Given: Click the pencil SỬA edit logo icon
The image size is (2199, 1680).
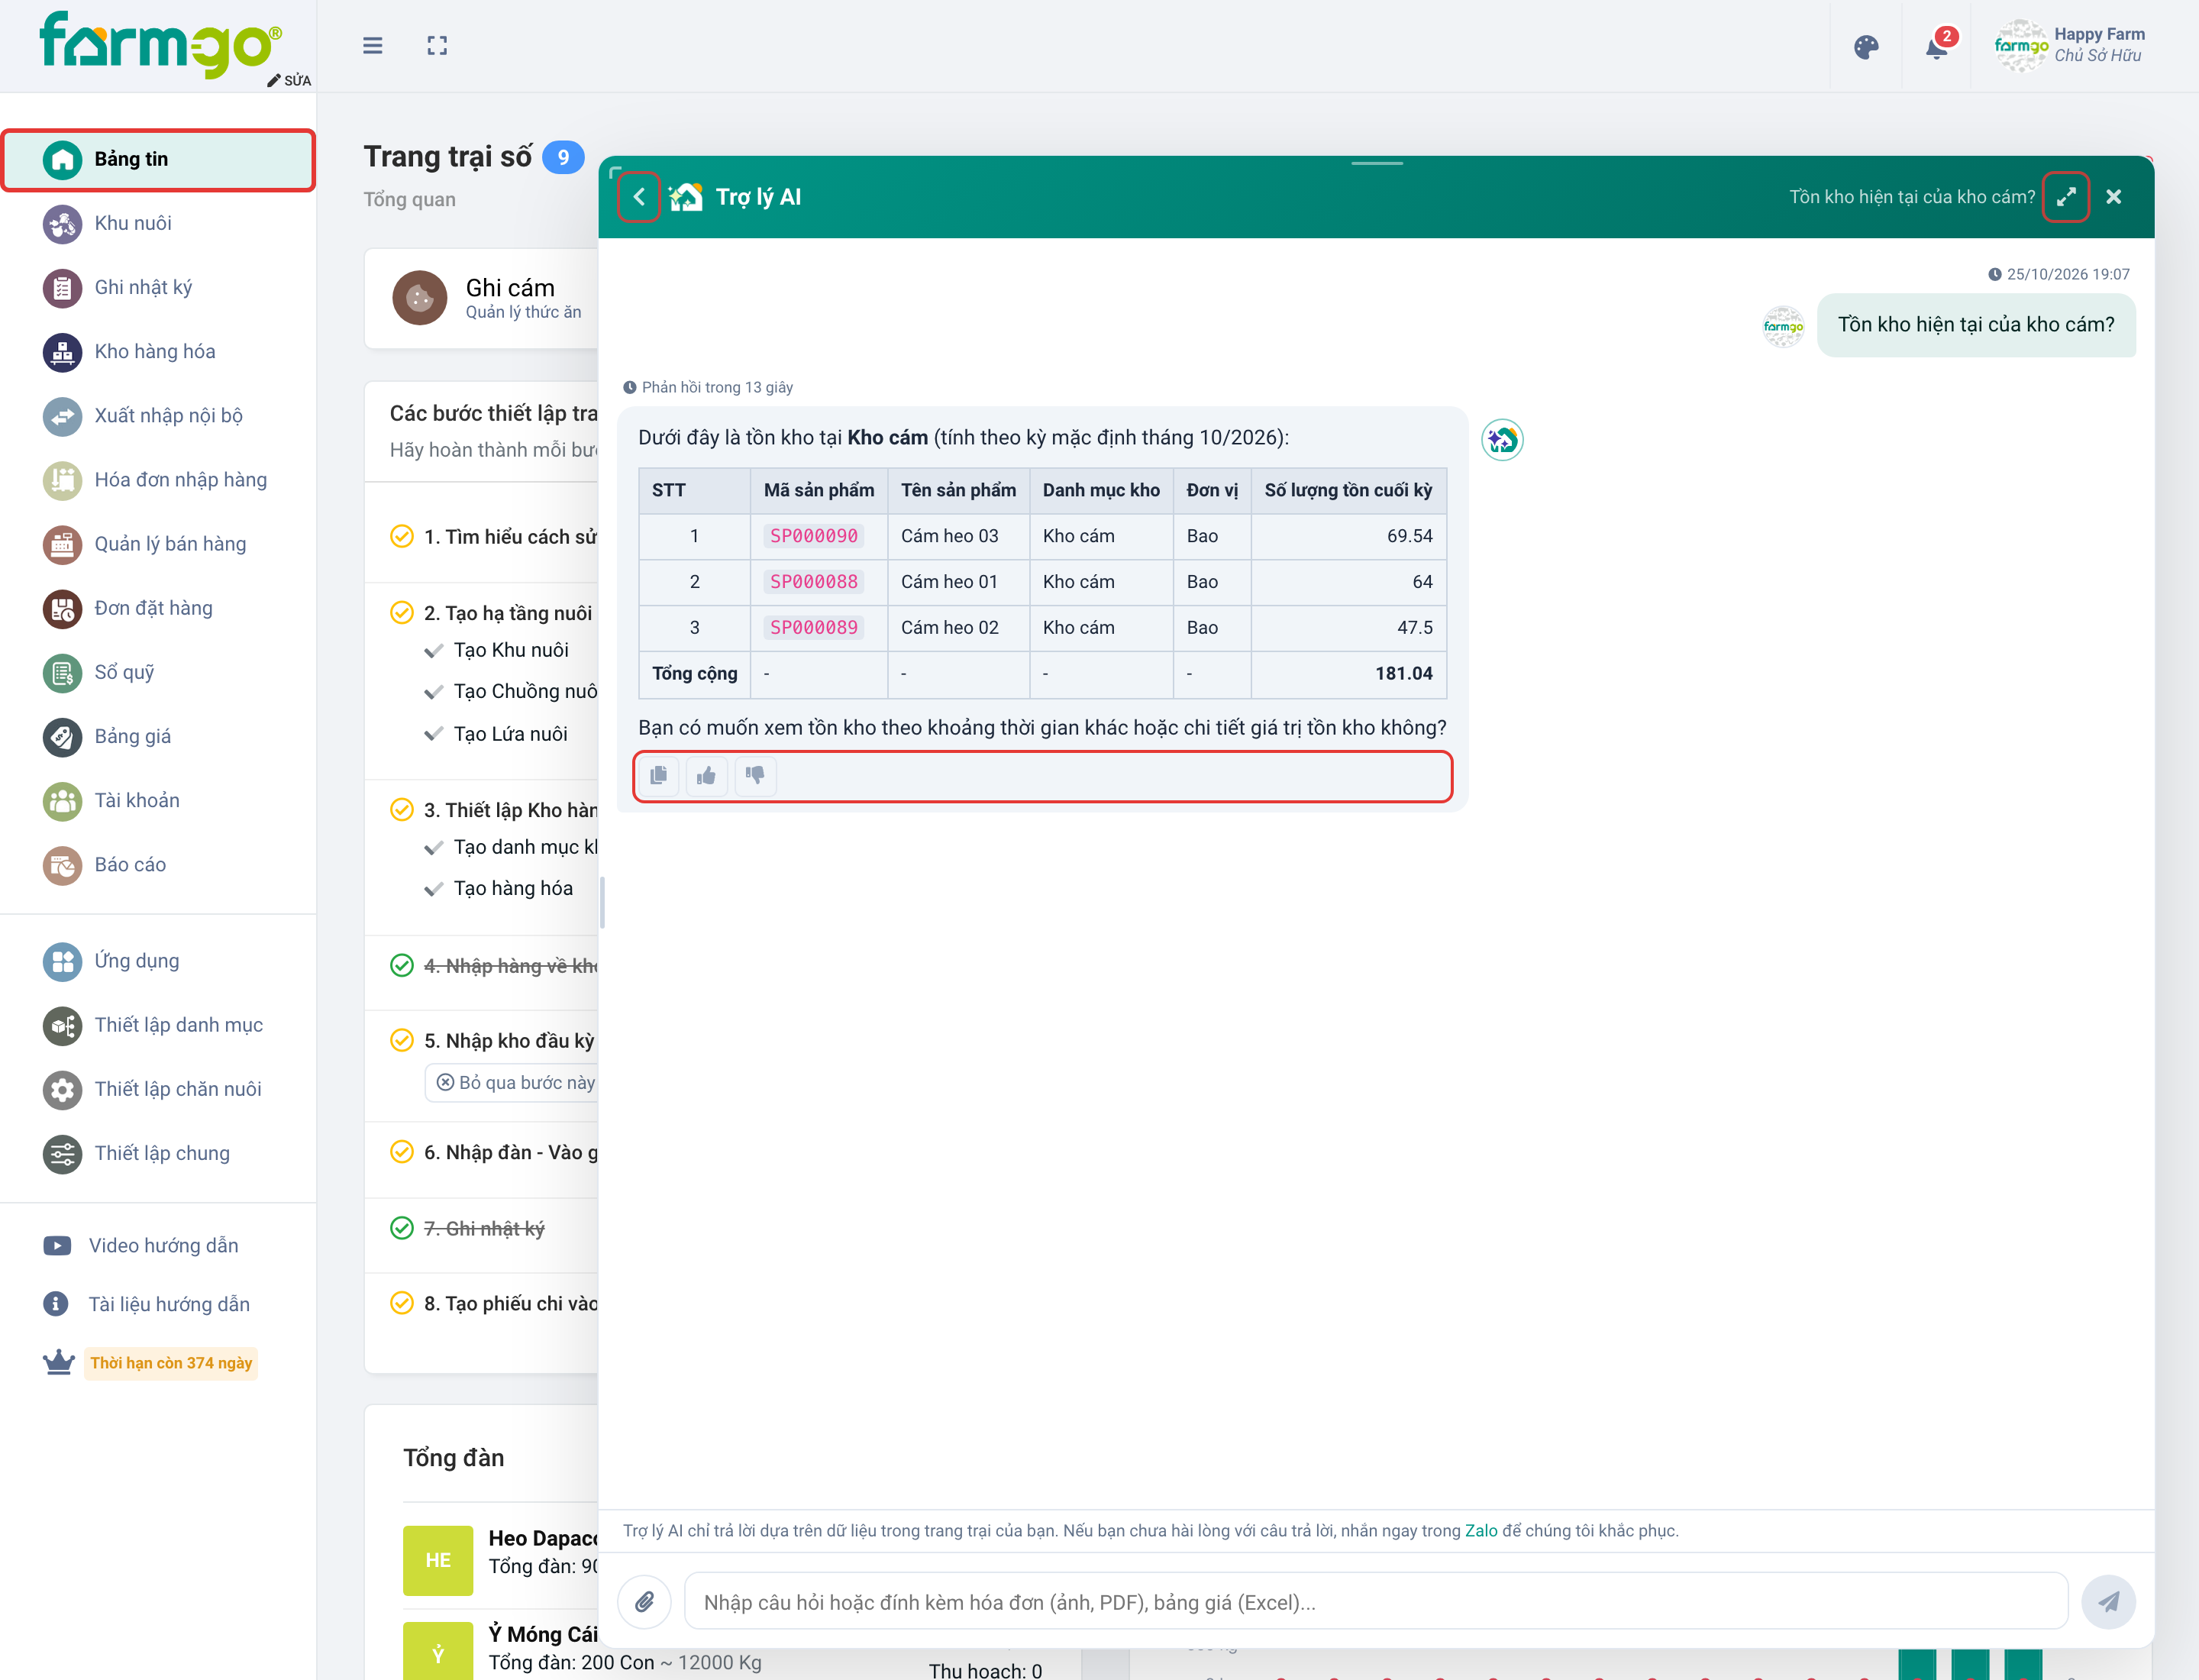Looking at the screenshot, I should [x=289, y=80].
